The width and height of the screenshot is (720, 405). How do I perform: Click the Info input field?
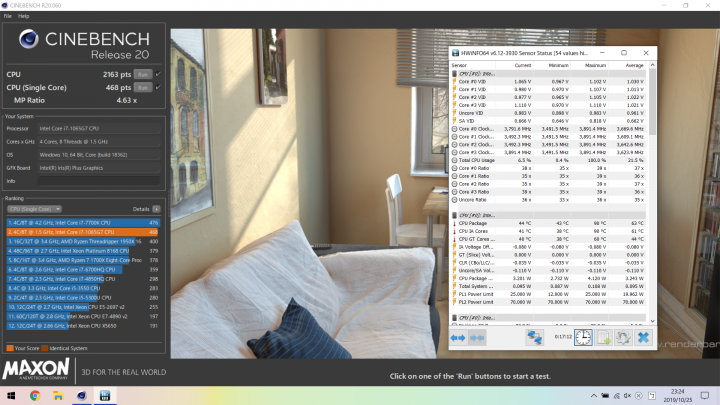[99, 181]
